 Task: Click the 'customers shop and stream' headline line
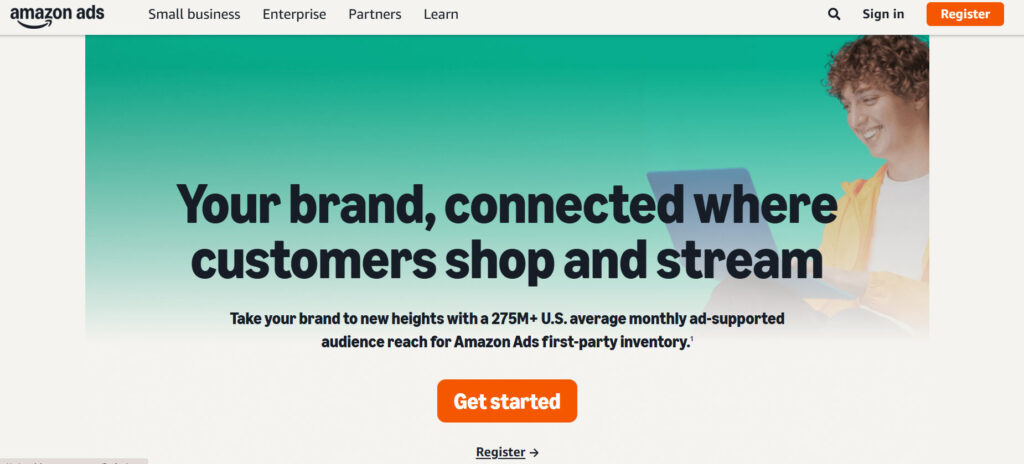[x=506, y=259]
